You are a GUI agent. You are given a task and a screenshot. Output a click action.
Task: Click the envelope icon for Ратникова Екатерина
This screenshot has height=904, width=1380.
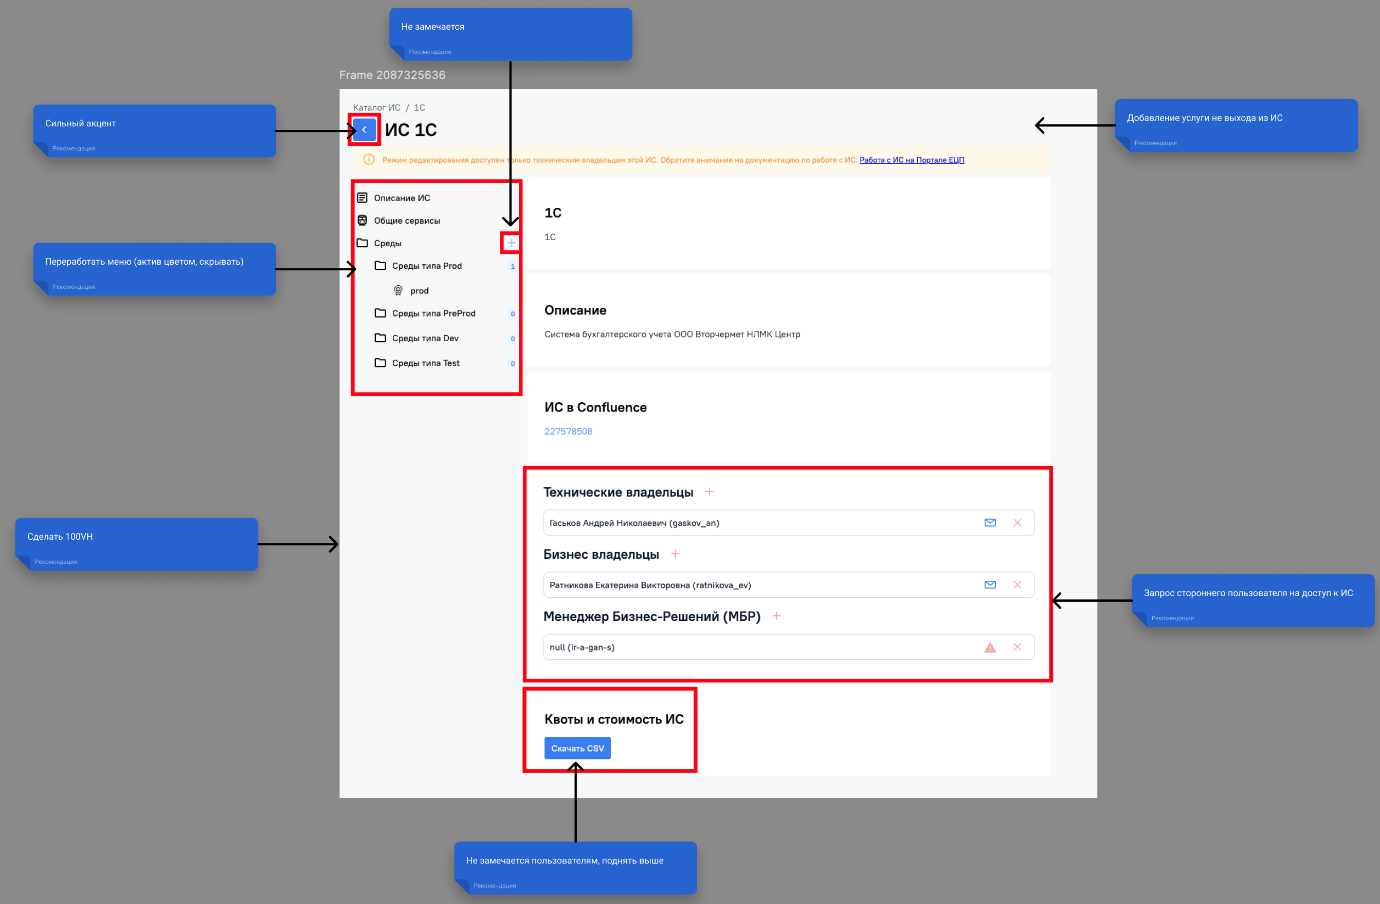tap(990, 584)
